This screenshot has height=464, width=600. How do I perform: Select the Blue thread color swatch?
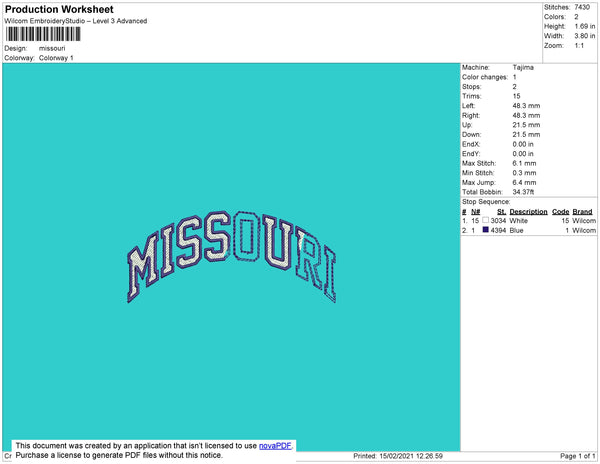pos(485,230)
